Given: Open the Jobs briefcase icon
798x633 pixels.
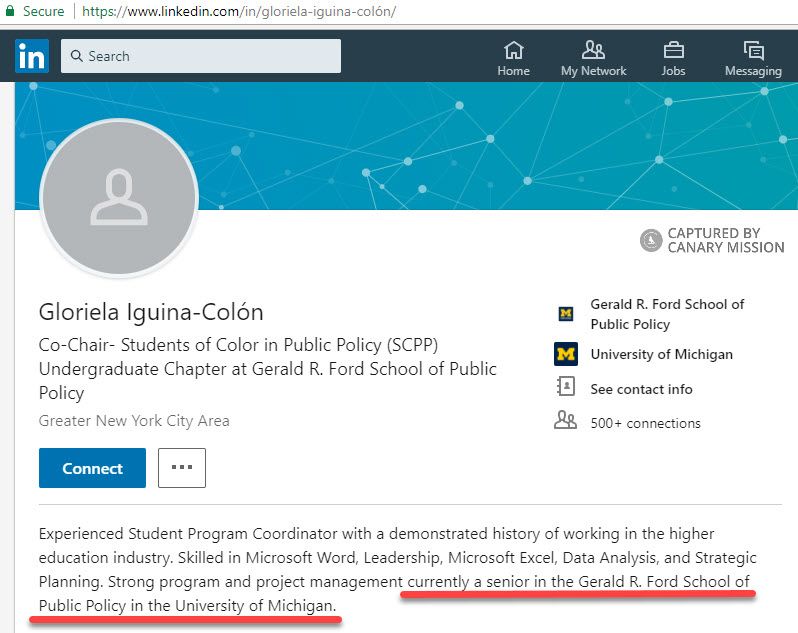Looking at the screenshot, I should pos(673,51).
